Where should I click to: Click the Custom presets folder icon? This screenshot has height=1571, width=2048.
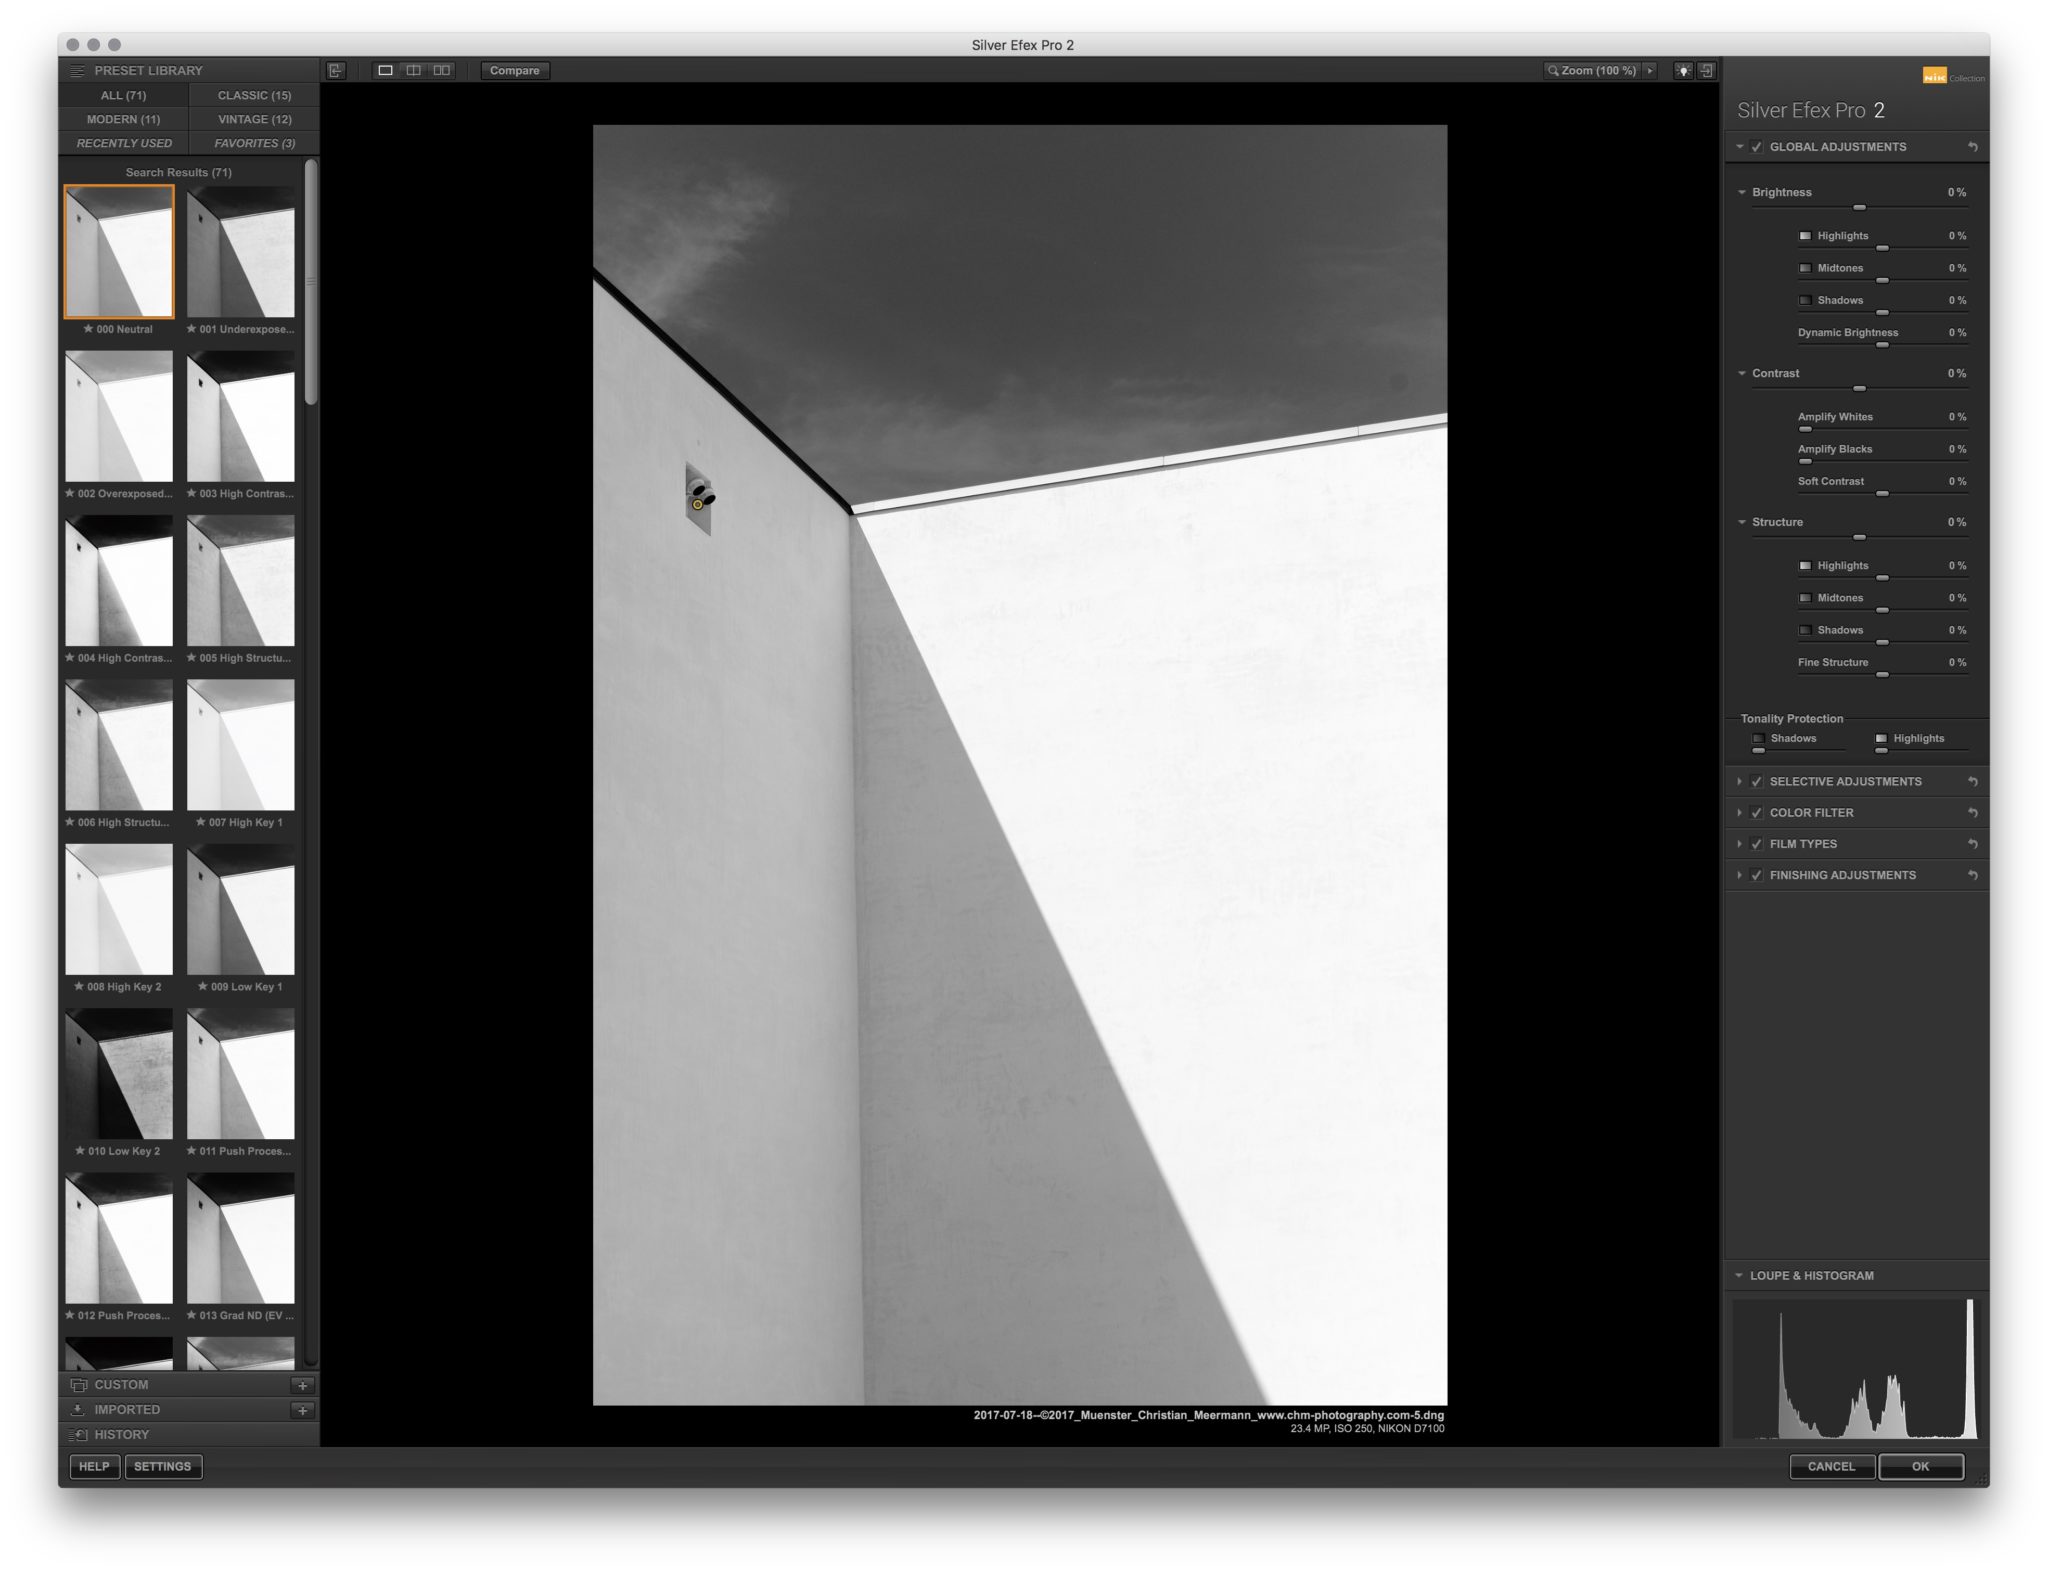tap(78, 1385)
